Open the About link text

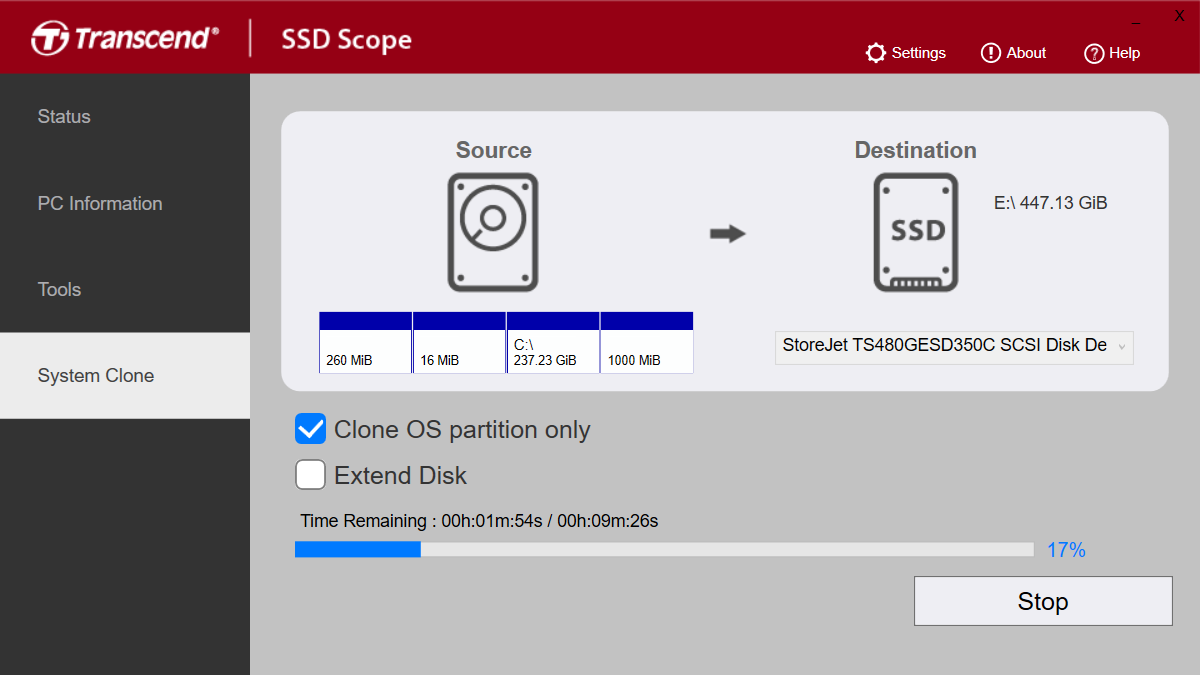[1026, 53]
